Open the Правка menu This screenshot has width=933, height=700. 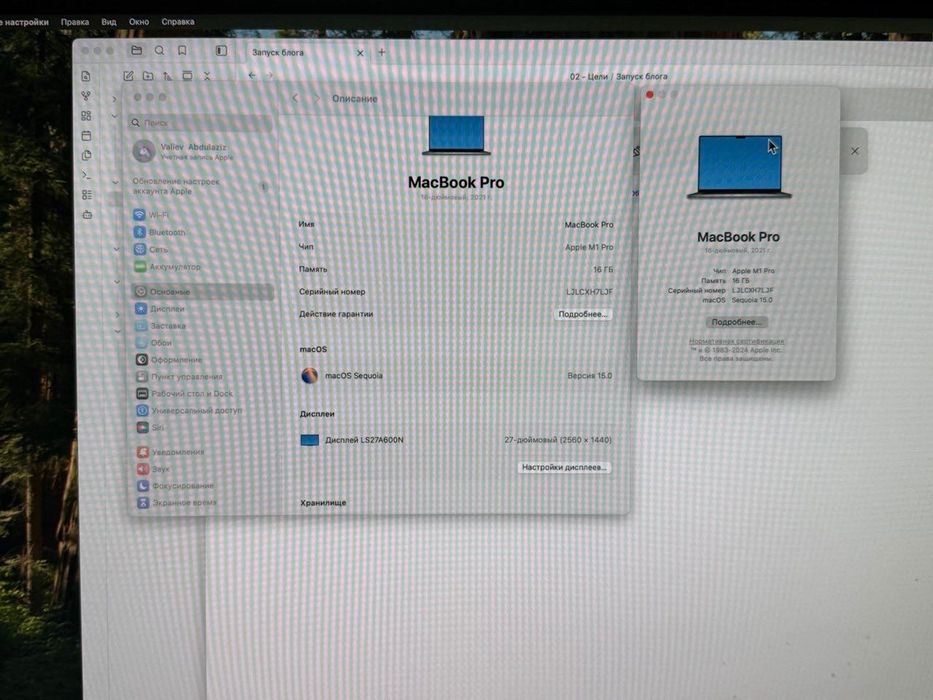point(75,22)
